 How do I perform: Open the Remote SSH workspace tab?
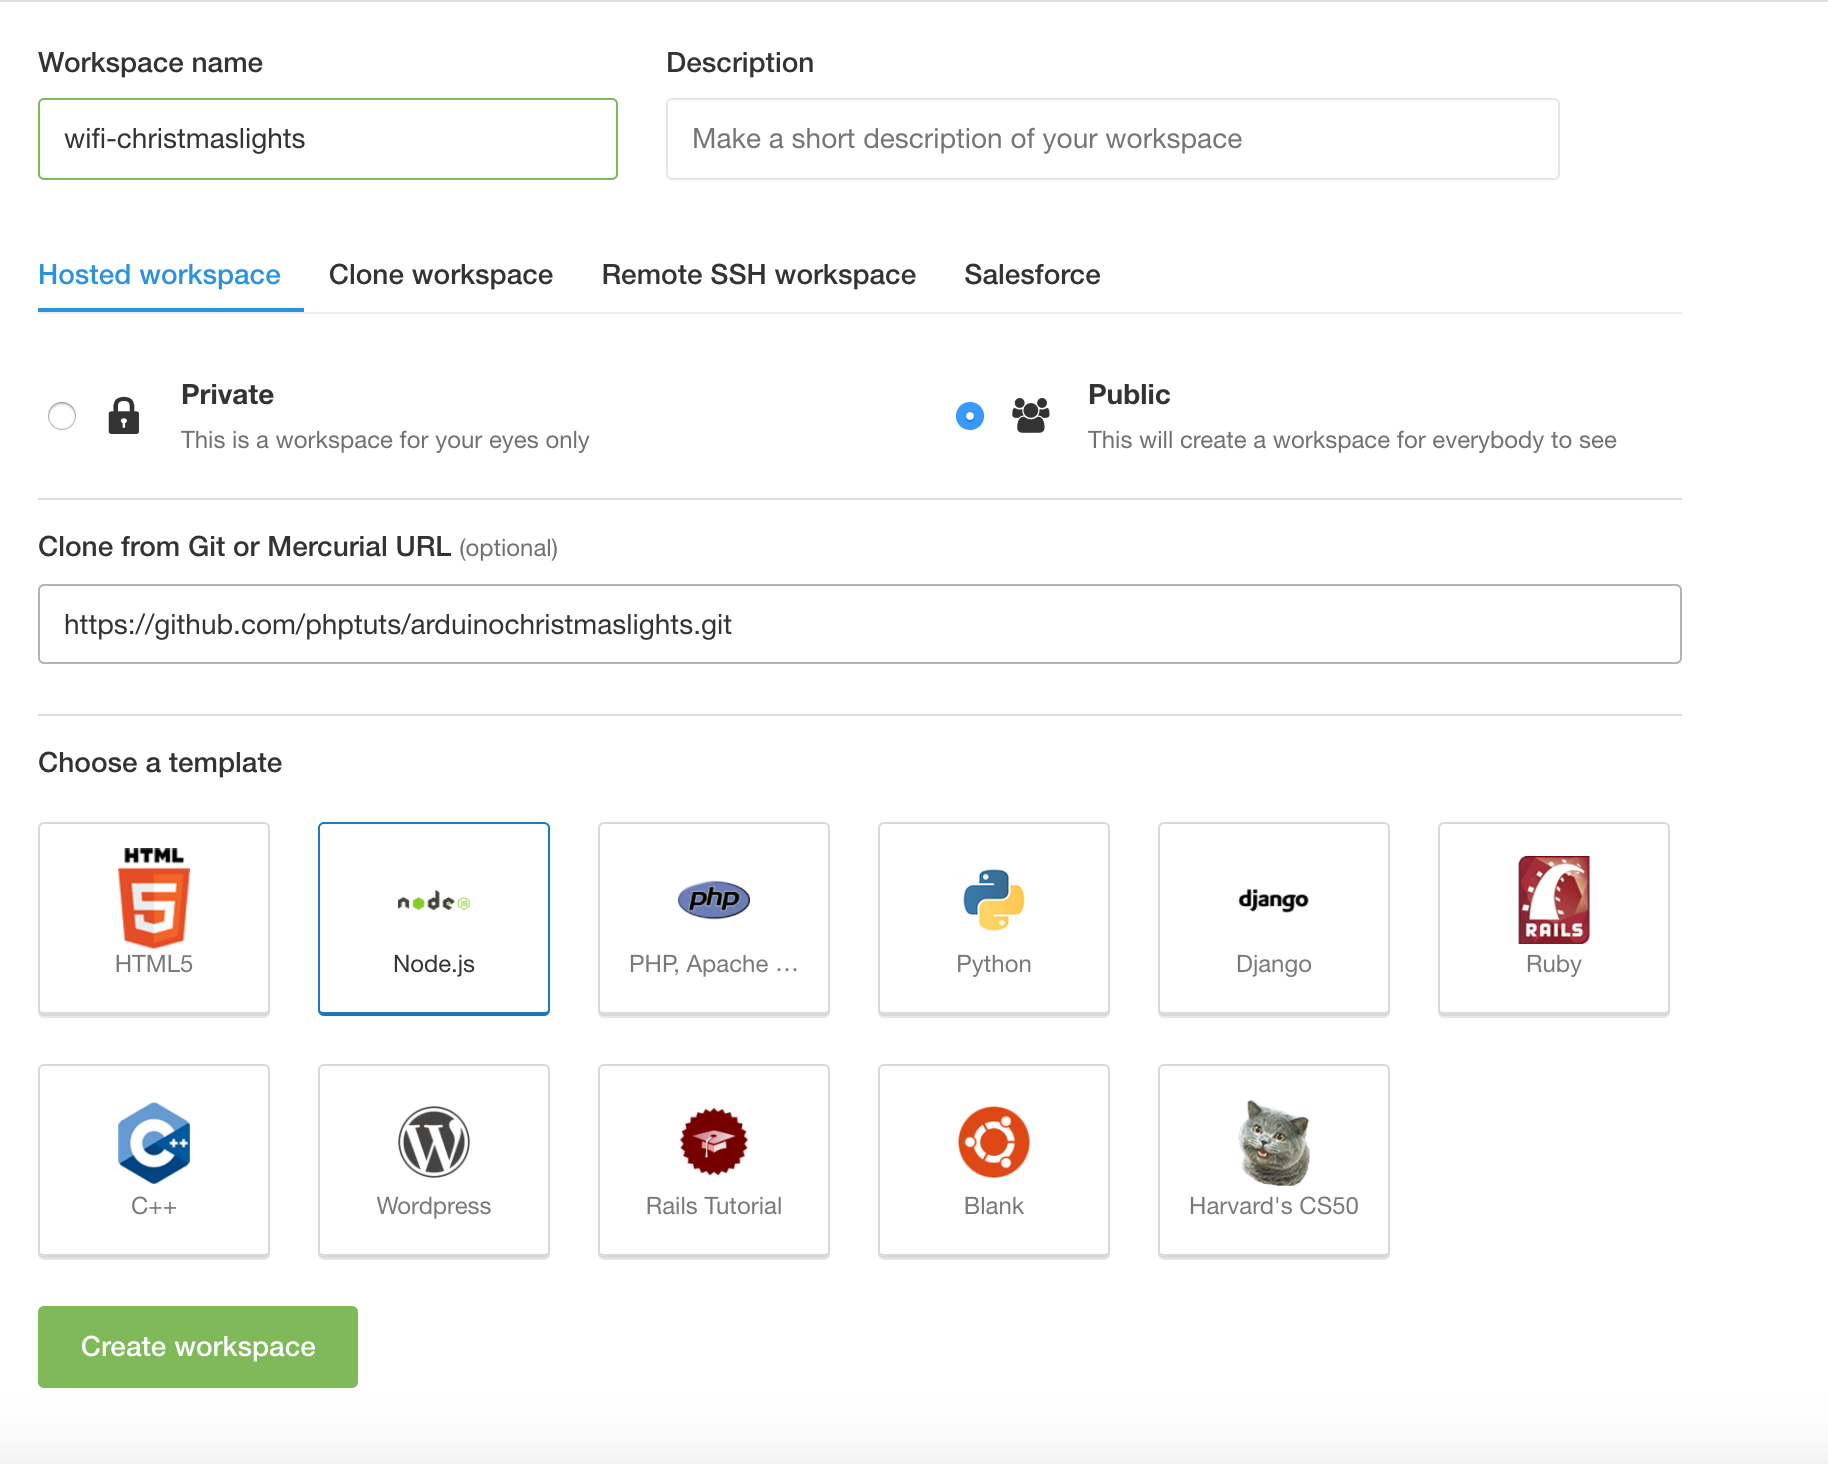tap(759, 275)
